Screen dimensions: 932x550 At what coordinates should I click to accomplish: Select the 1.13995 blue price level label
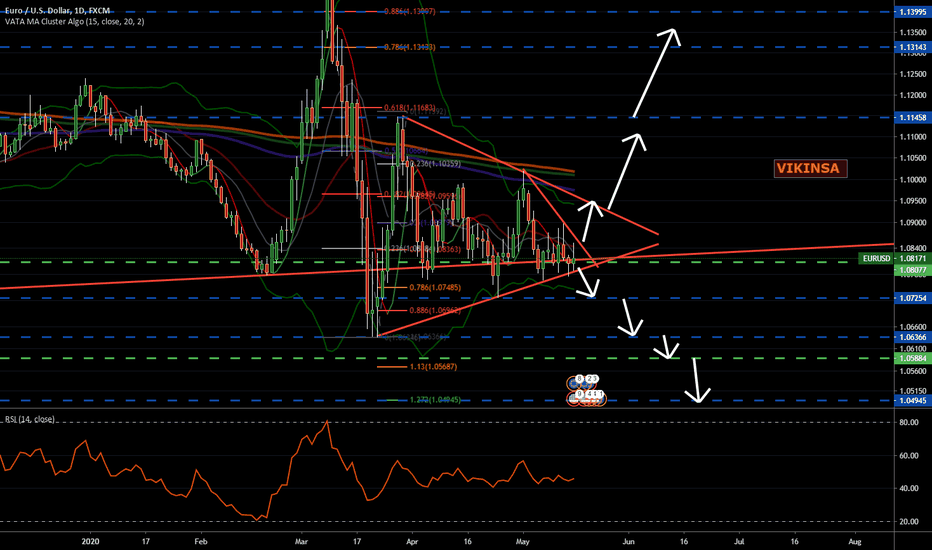pos(912,12)
